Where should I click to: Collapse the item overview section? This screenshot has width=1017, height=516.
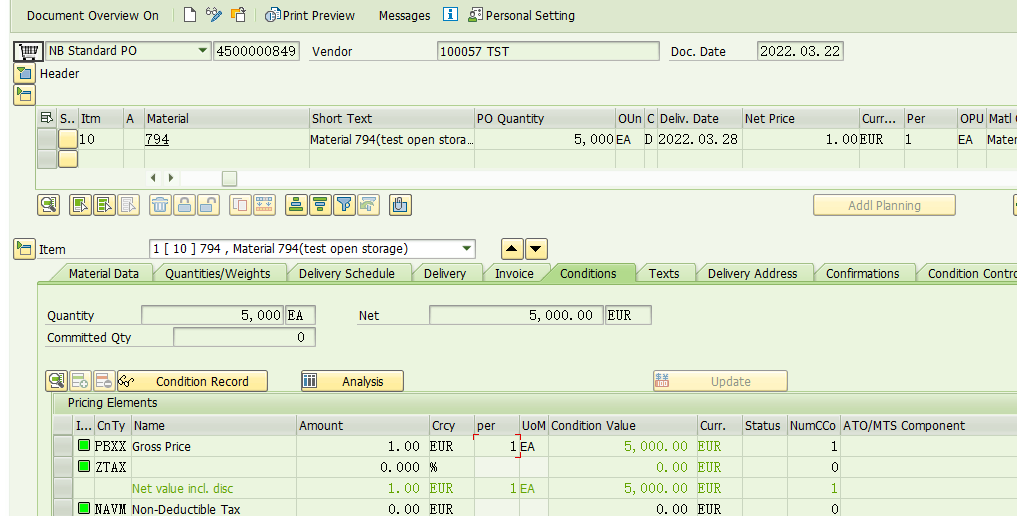pyautogui.click(x=25, y=95)
